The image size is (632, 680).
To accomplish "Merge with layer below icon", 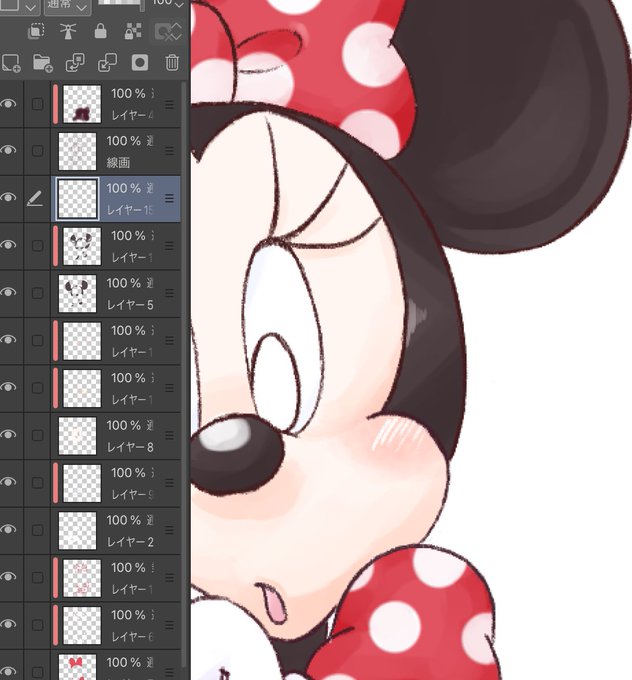I will pyautogui.click(x=107, y=63).
